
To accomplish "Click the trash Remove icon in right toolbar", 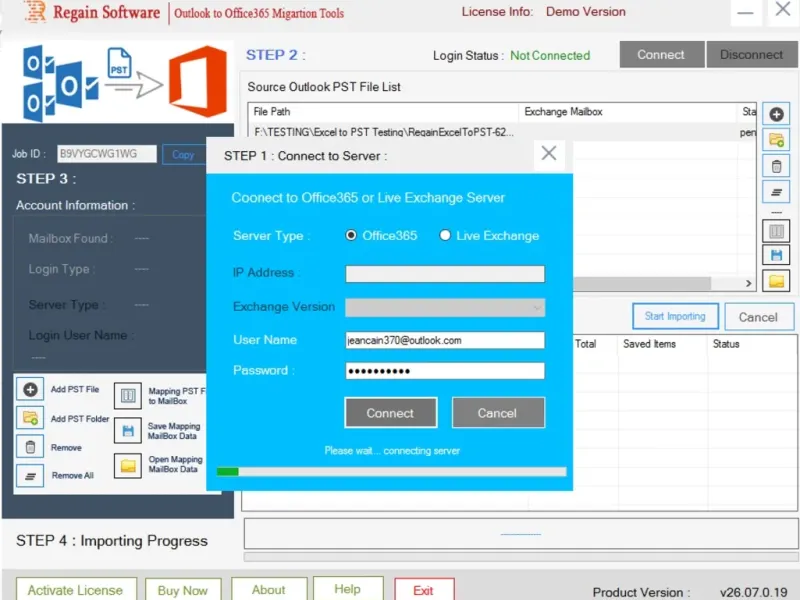I will (776, 166).
